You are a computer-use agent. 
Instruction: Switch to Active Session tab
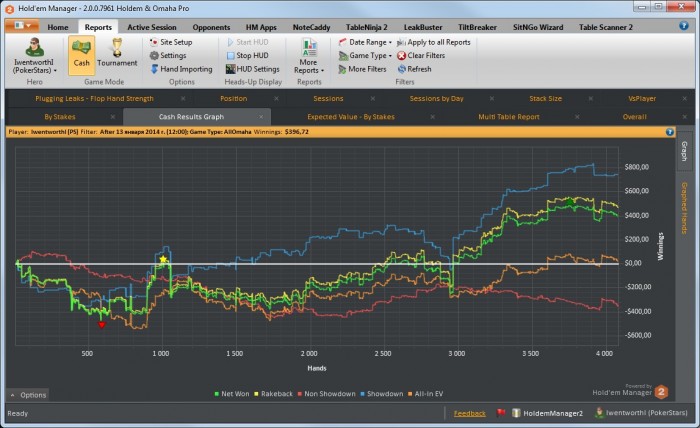(152, 27)
